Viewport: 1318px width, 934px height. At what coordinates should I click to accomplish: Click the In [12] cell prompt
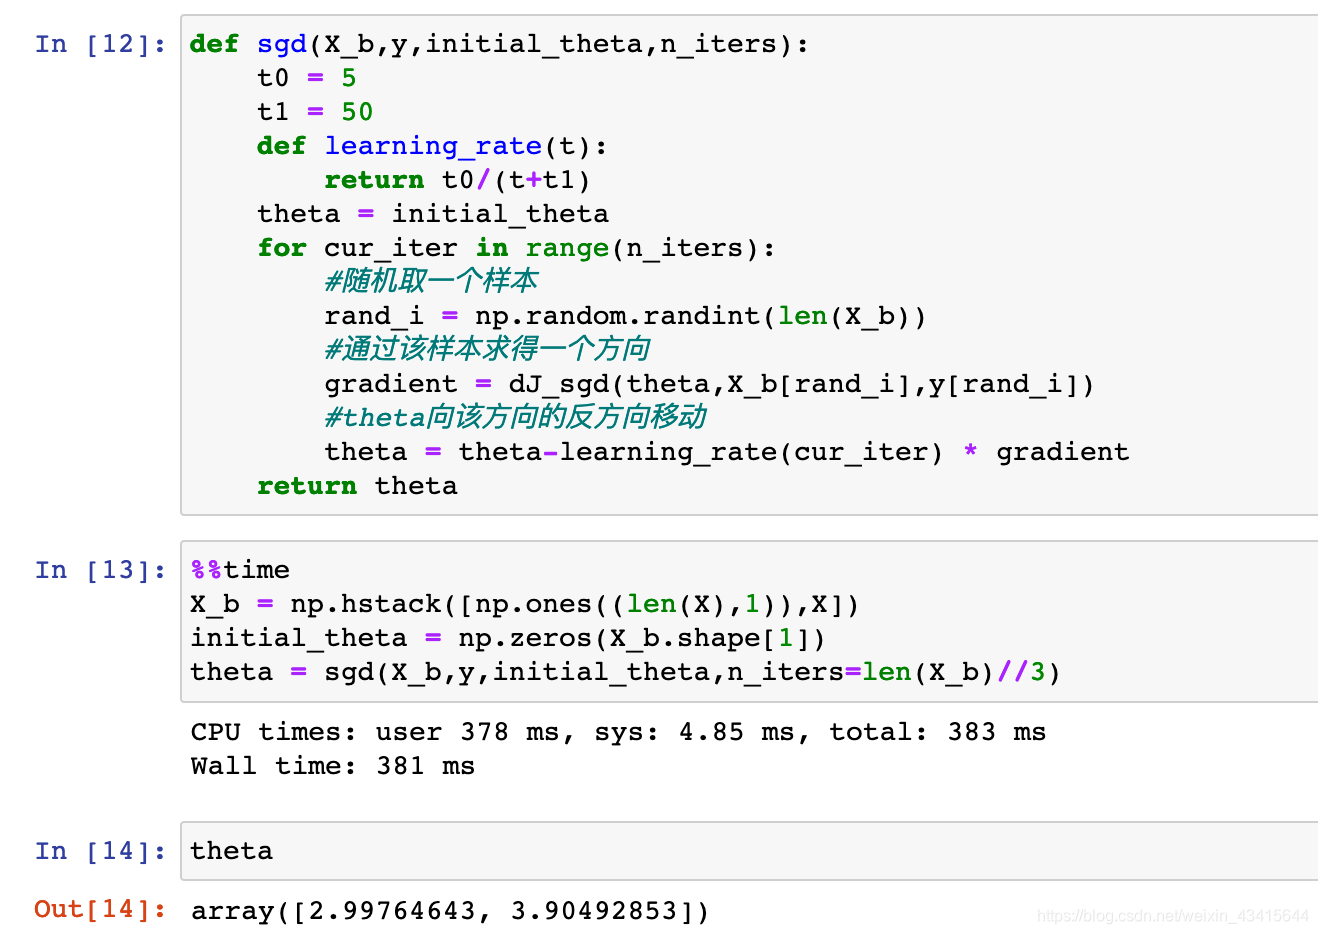click(100, 44)
